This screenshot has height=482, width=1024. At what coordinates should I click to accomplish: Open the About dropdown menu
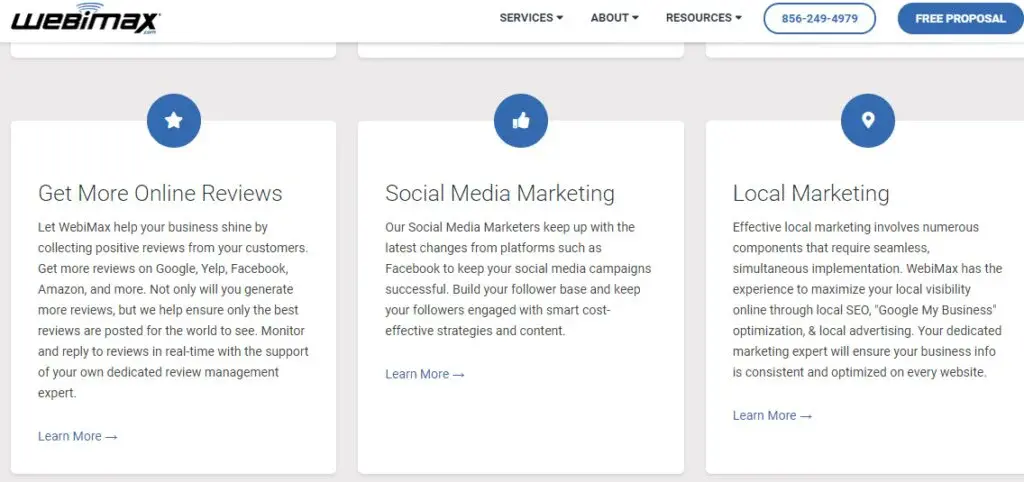tap(615, 18)
